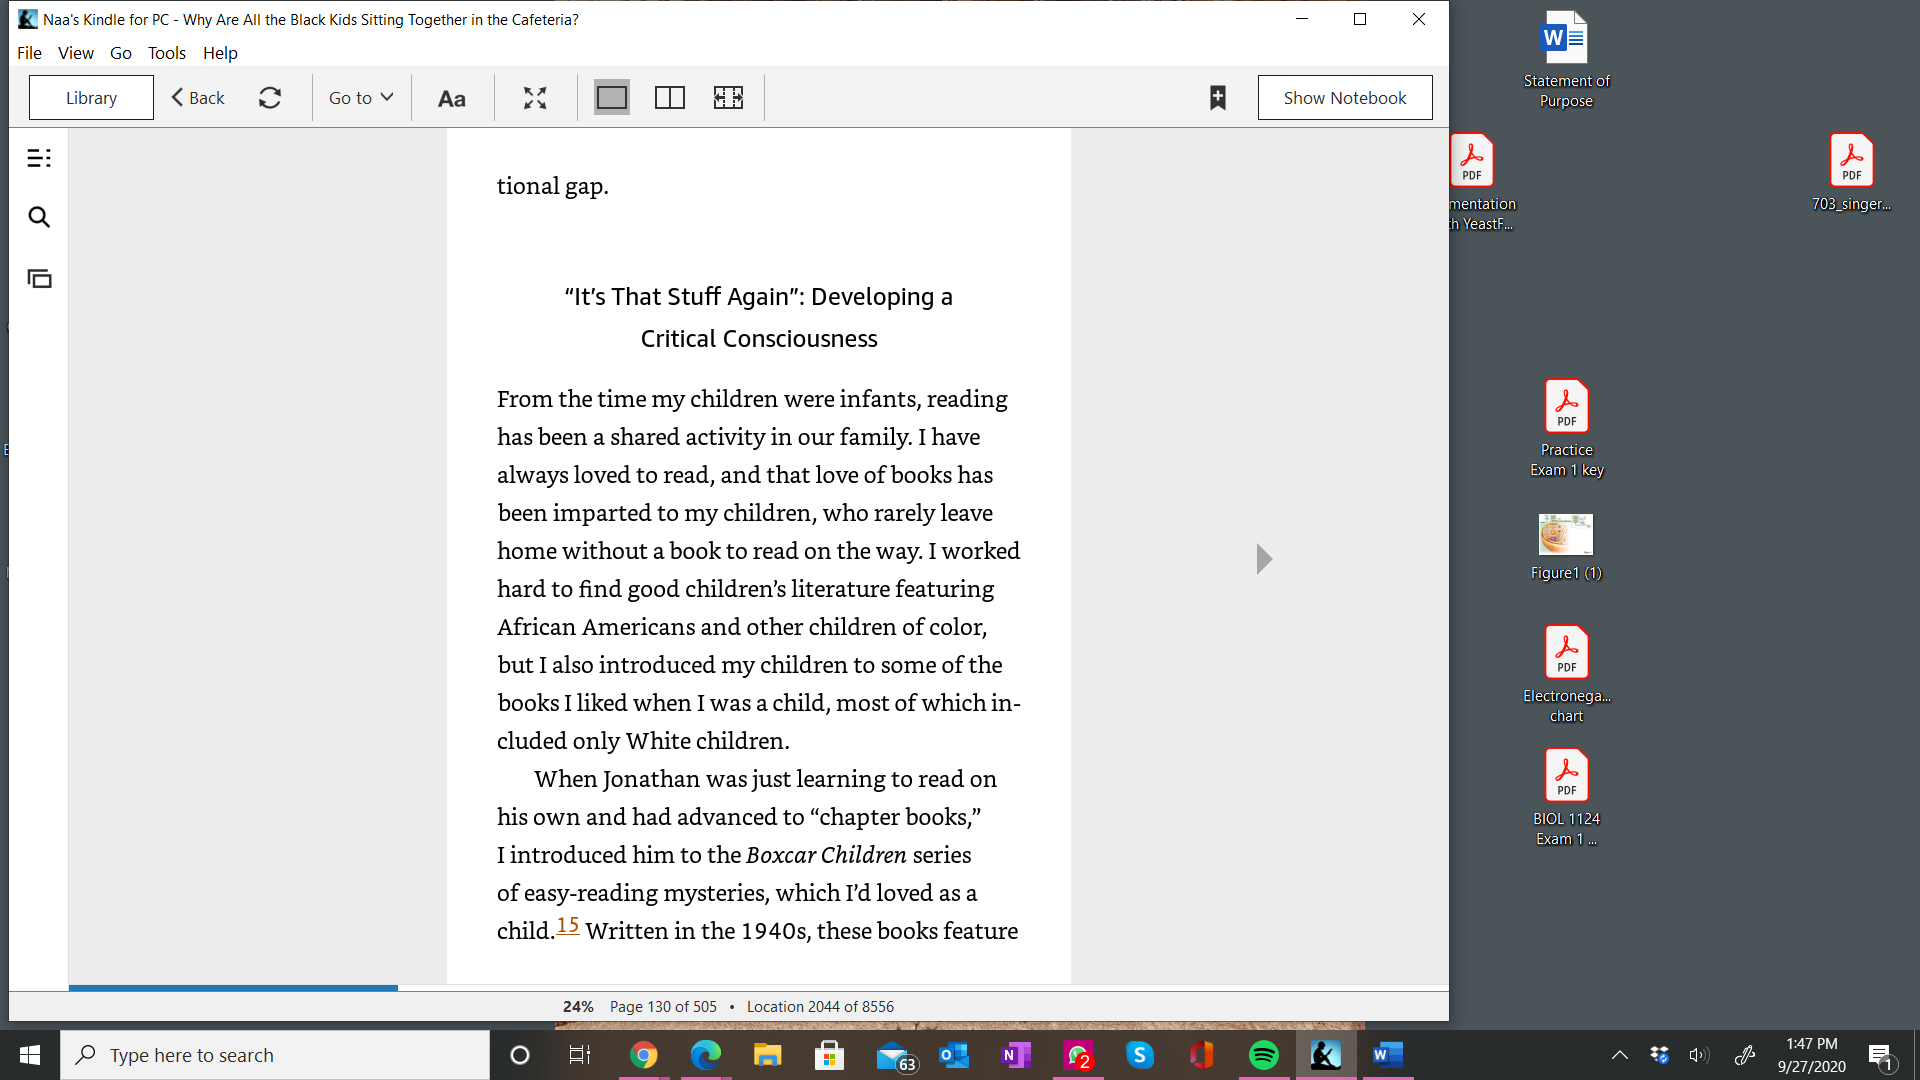1920x1080 pixels.
Task: Click the reading progress bar
Action: click(758, 988)
